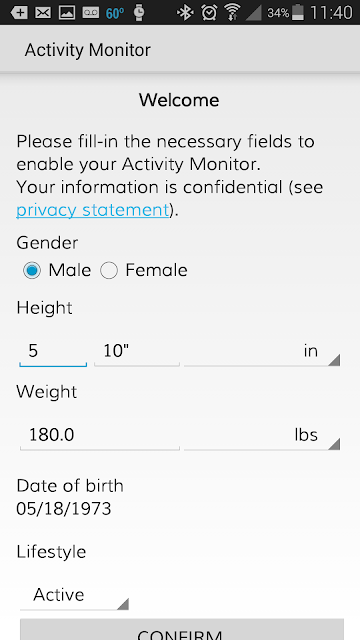Viewport: 360px width, 640px height.
Task: Tap the 60° weather notification
Action: (115, 13)
